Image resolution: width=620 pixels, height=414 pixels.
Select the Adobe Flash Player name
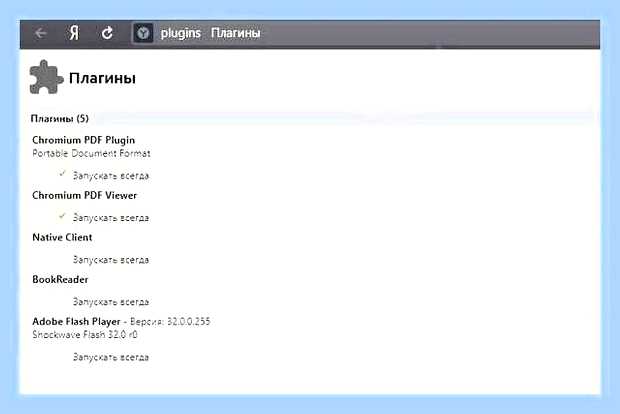click(76, 322)
